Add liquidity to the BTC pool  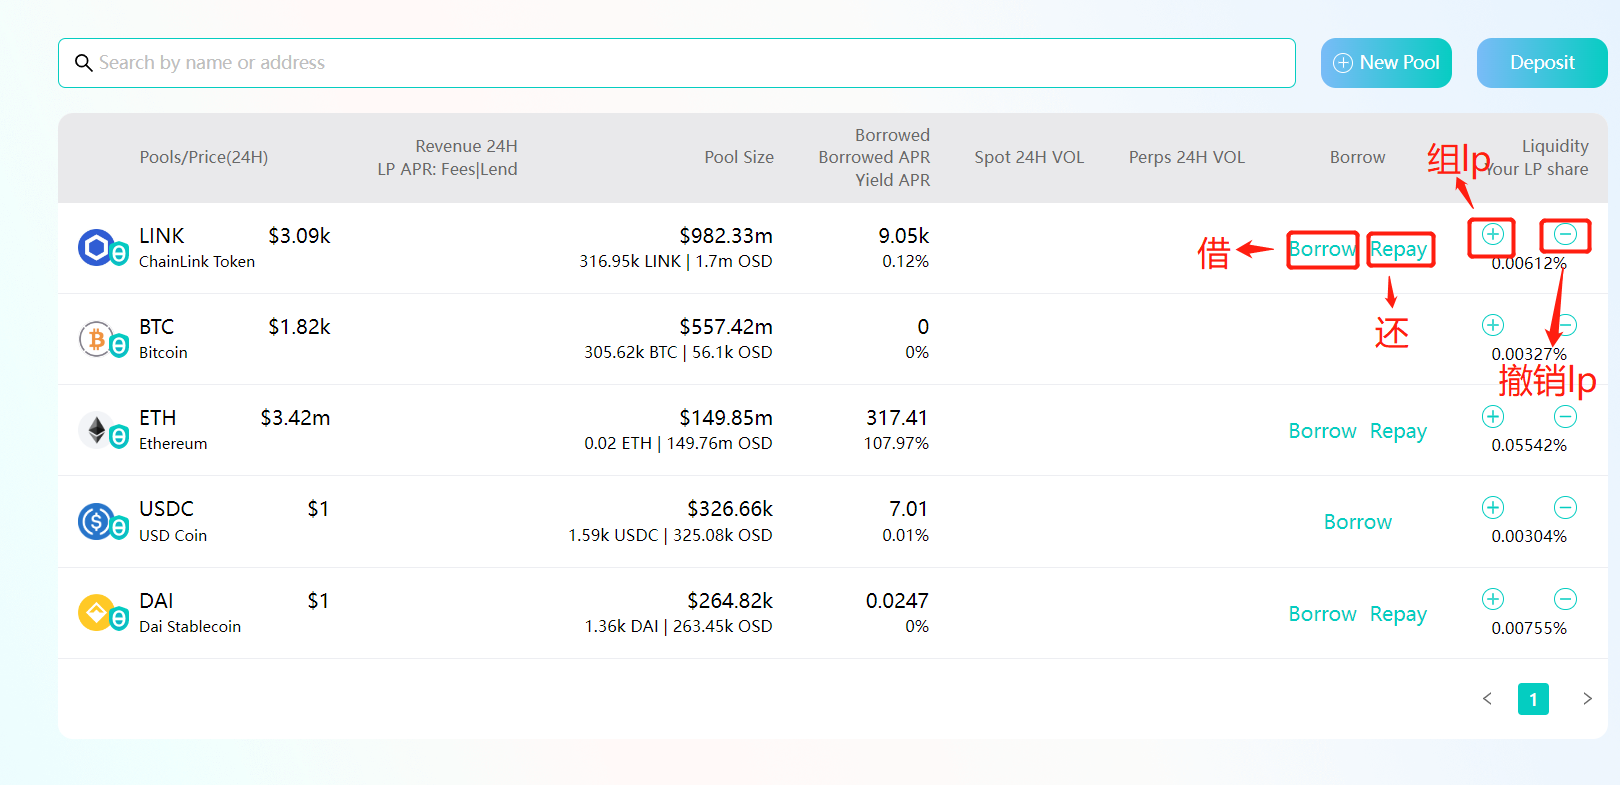point(1492,325)
